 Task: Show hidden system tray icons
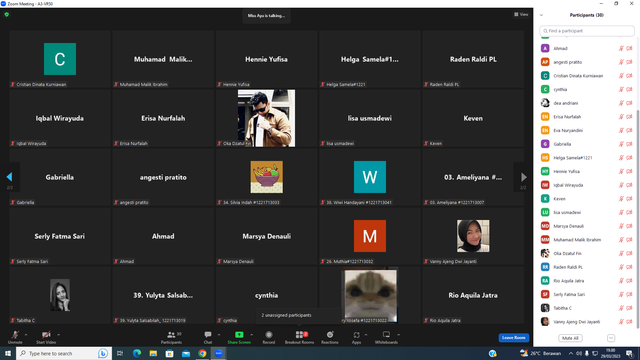point(571,353)
